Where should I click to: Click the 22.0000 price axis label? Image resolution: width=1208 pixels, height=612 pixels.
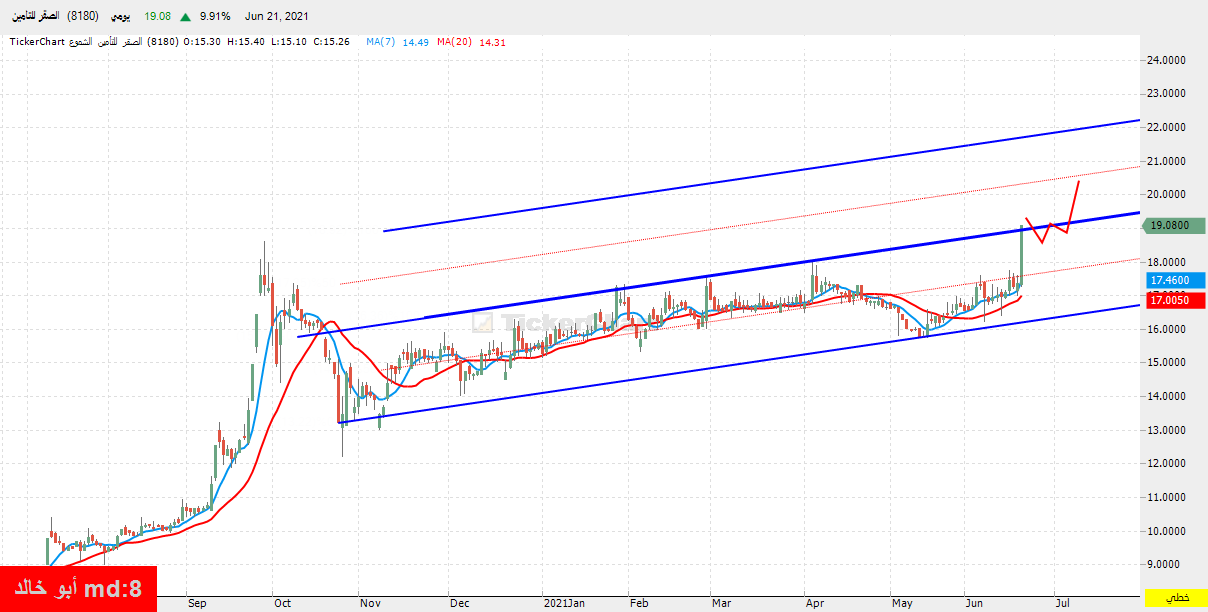[1167, 127]
